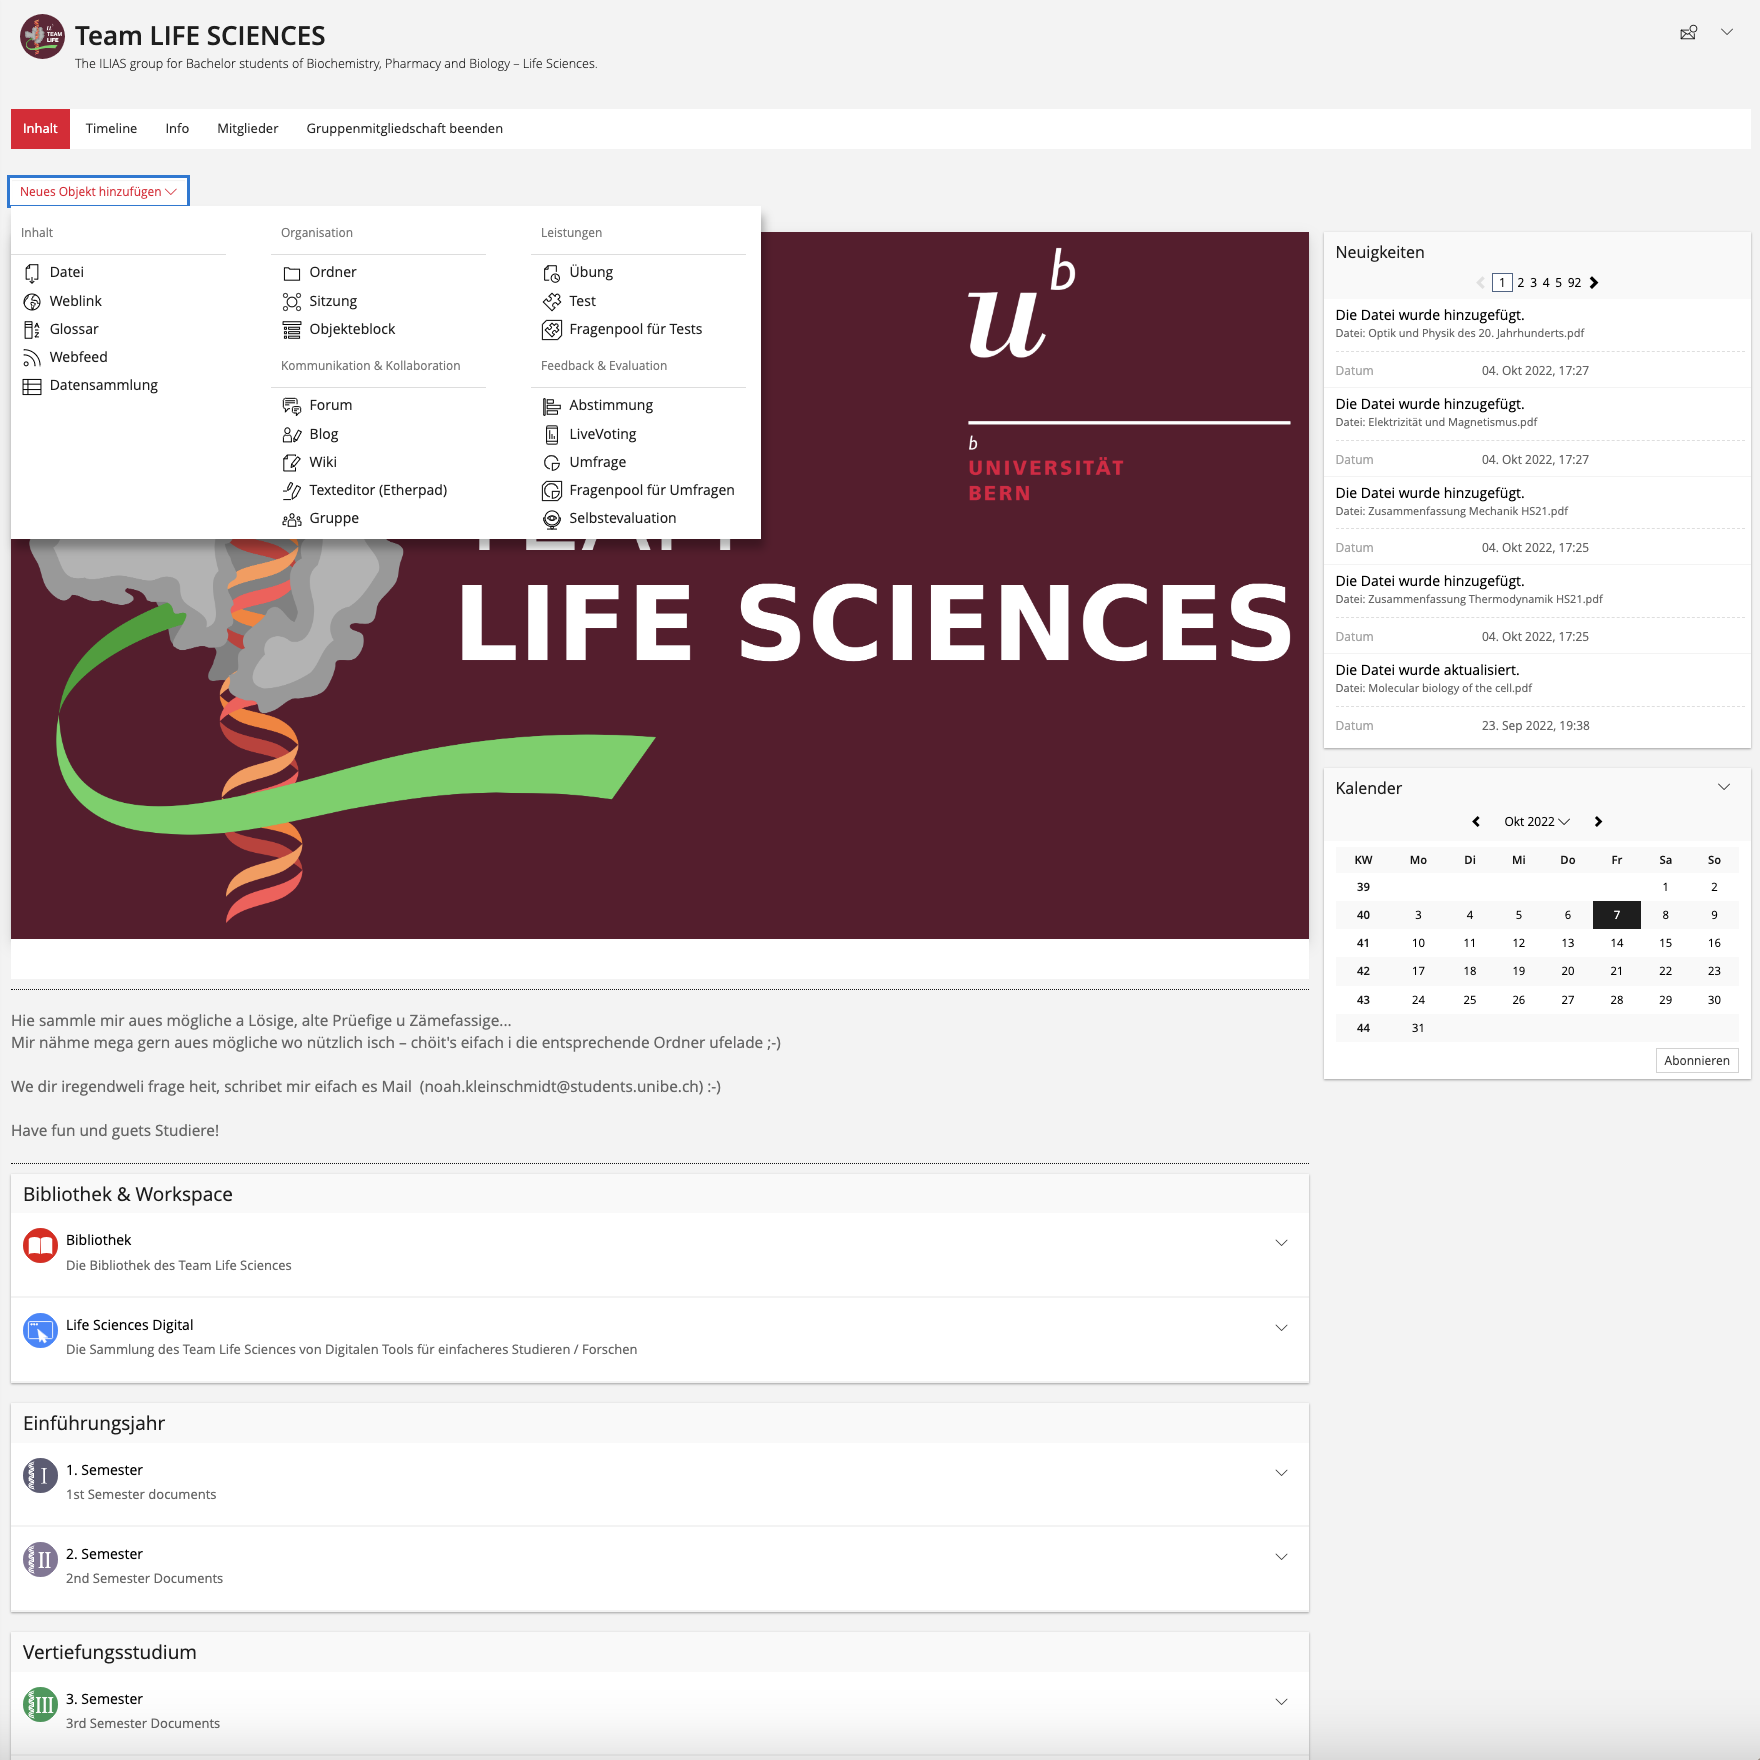Click the Forum icon in the menu
The width and height of the screenshot is (1760, 1760).
[x=292, y=405]
